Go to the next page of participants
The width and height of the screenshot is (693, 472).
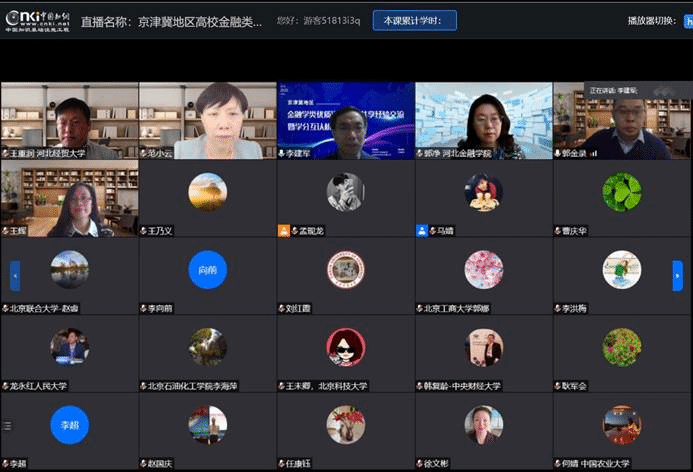coord(678,275)
